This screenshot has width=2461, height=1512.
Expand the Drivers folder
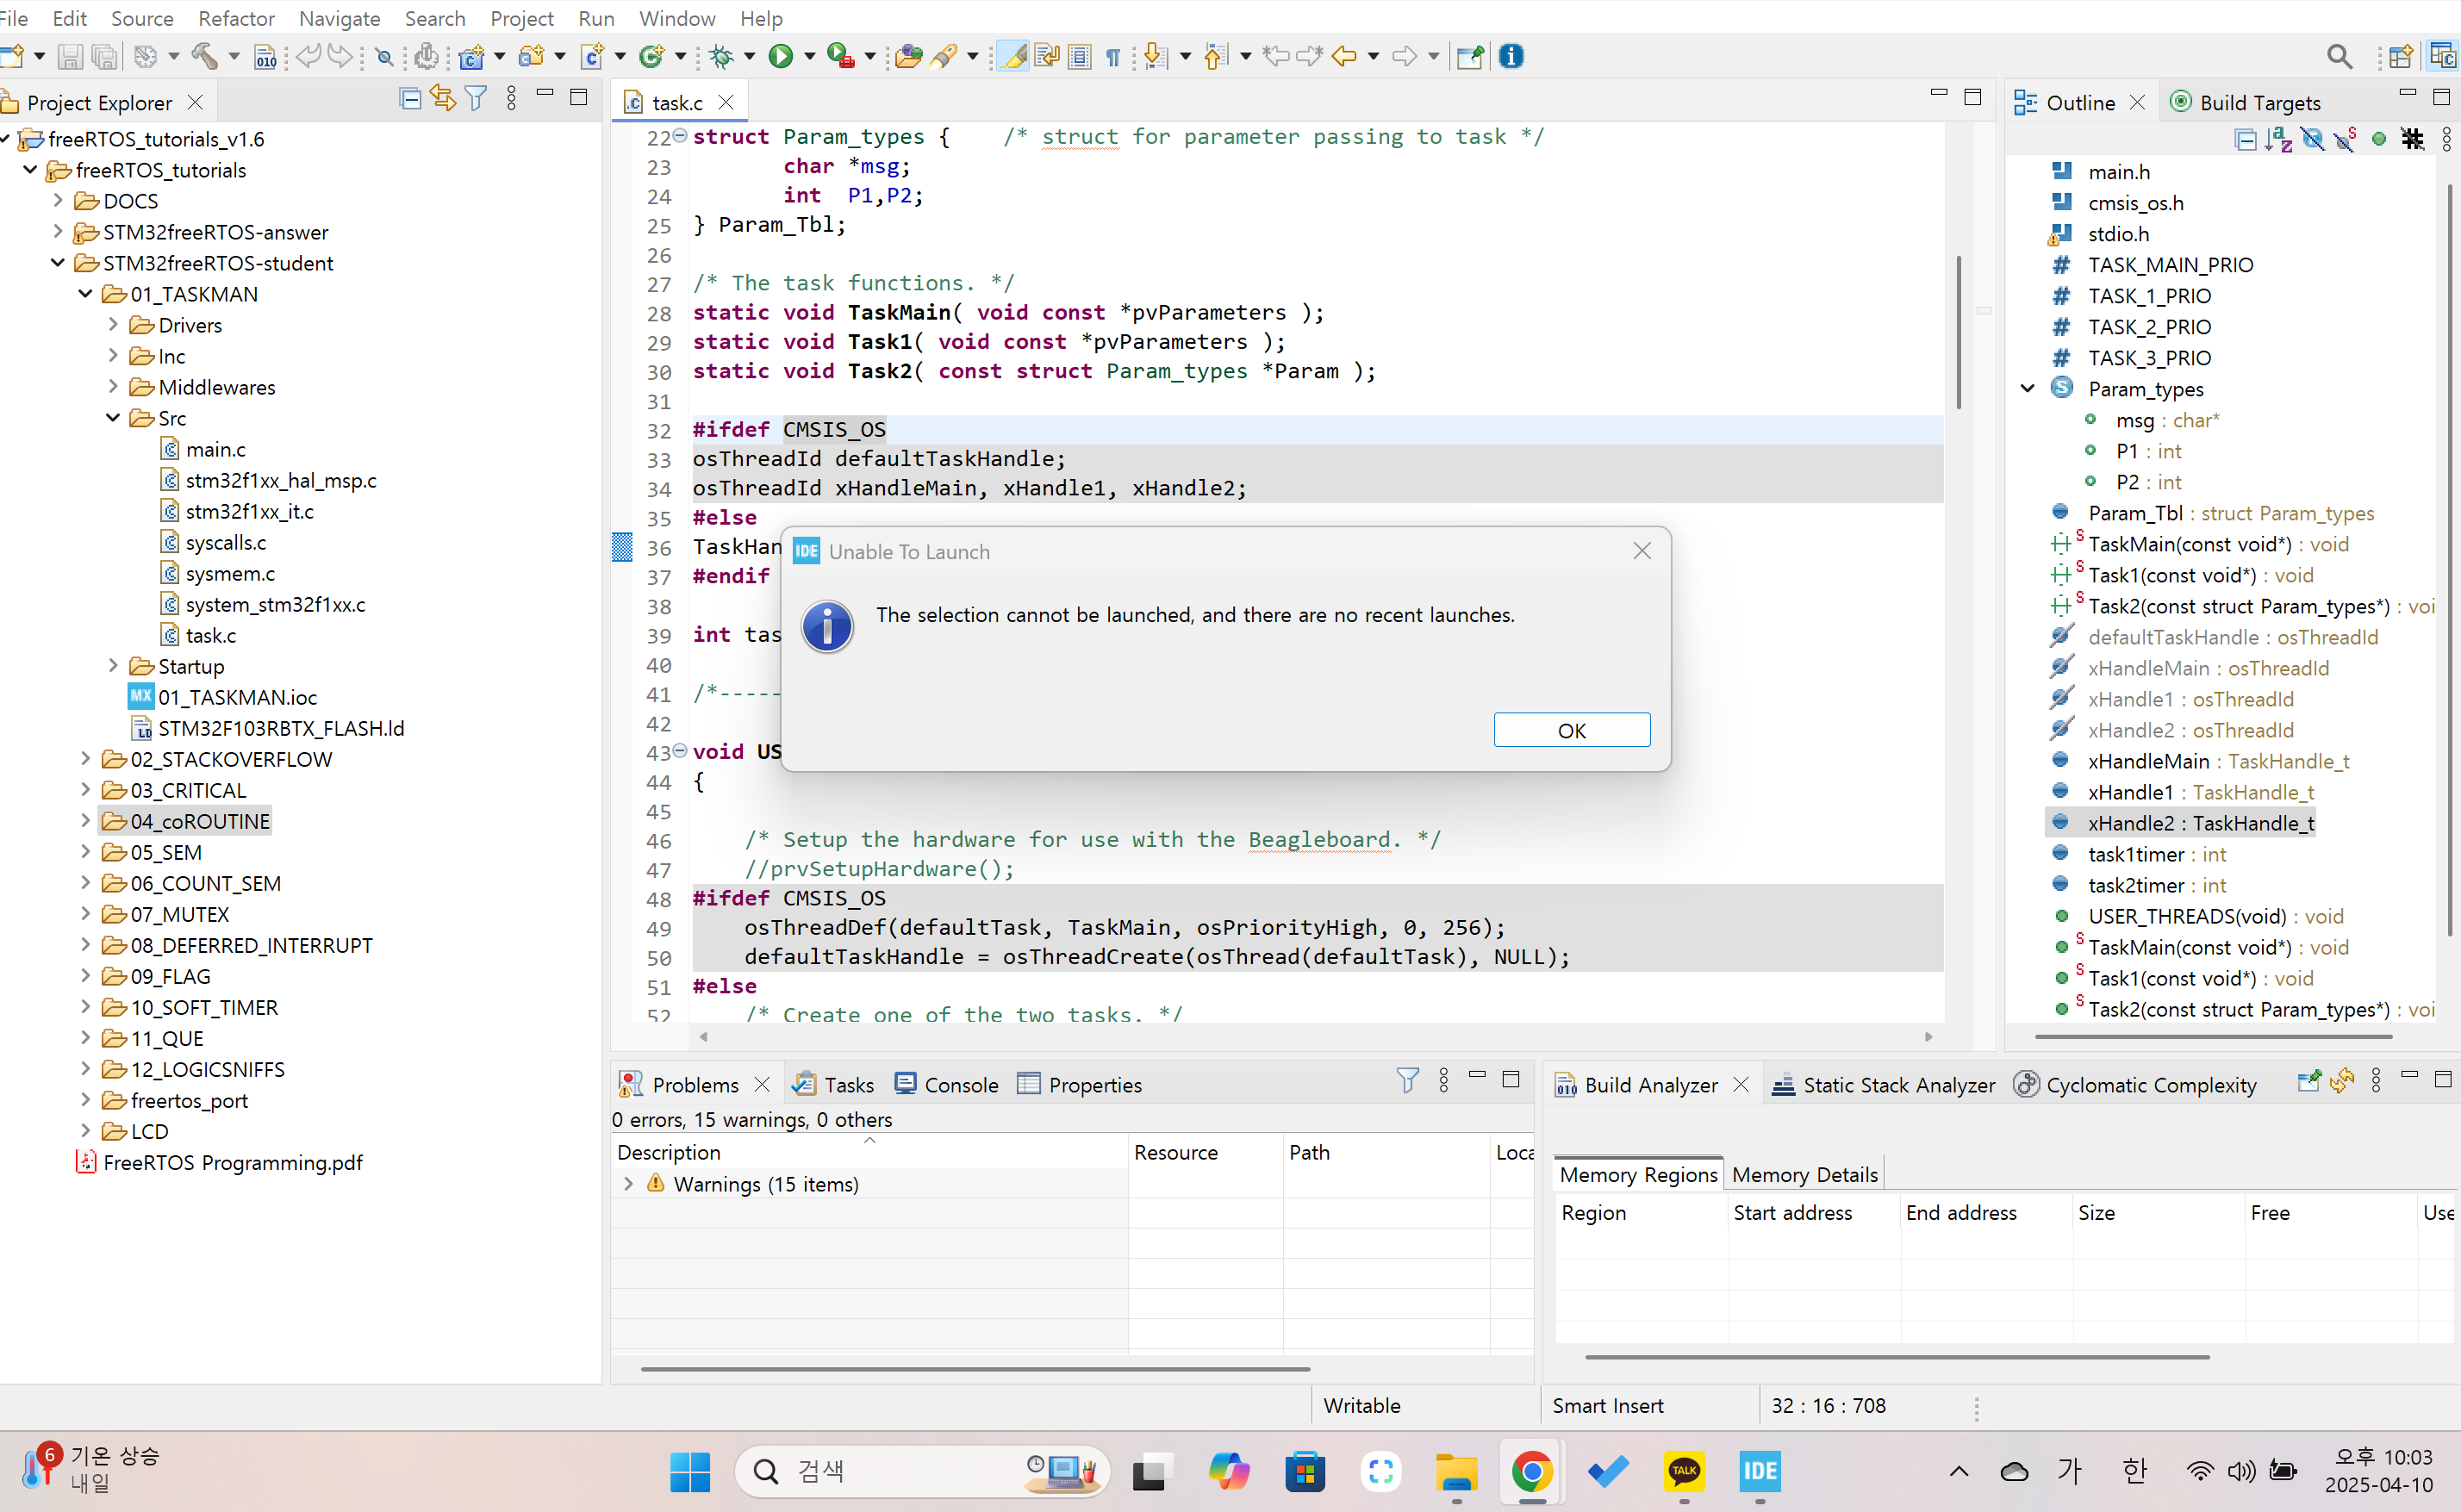(x=113, y=325)
